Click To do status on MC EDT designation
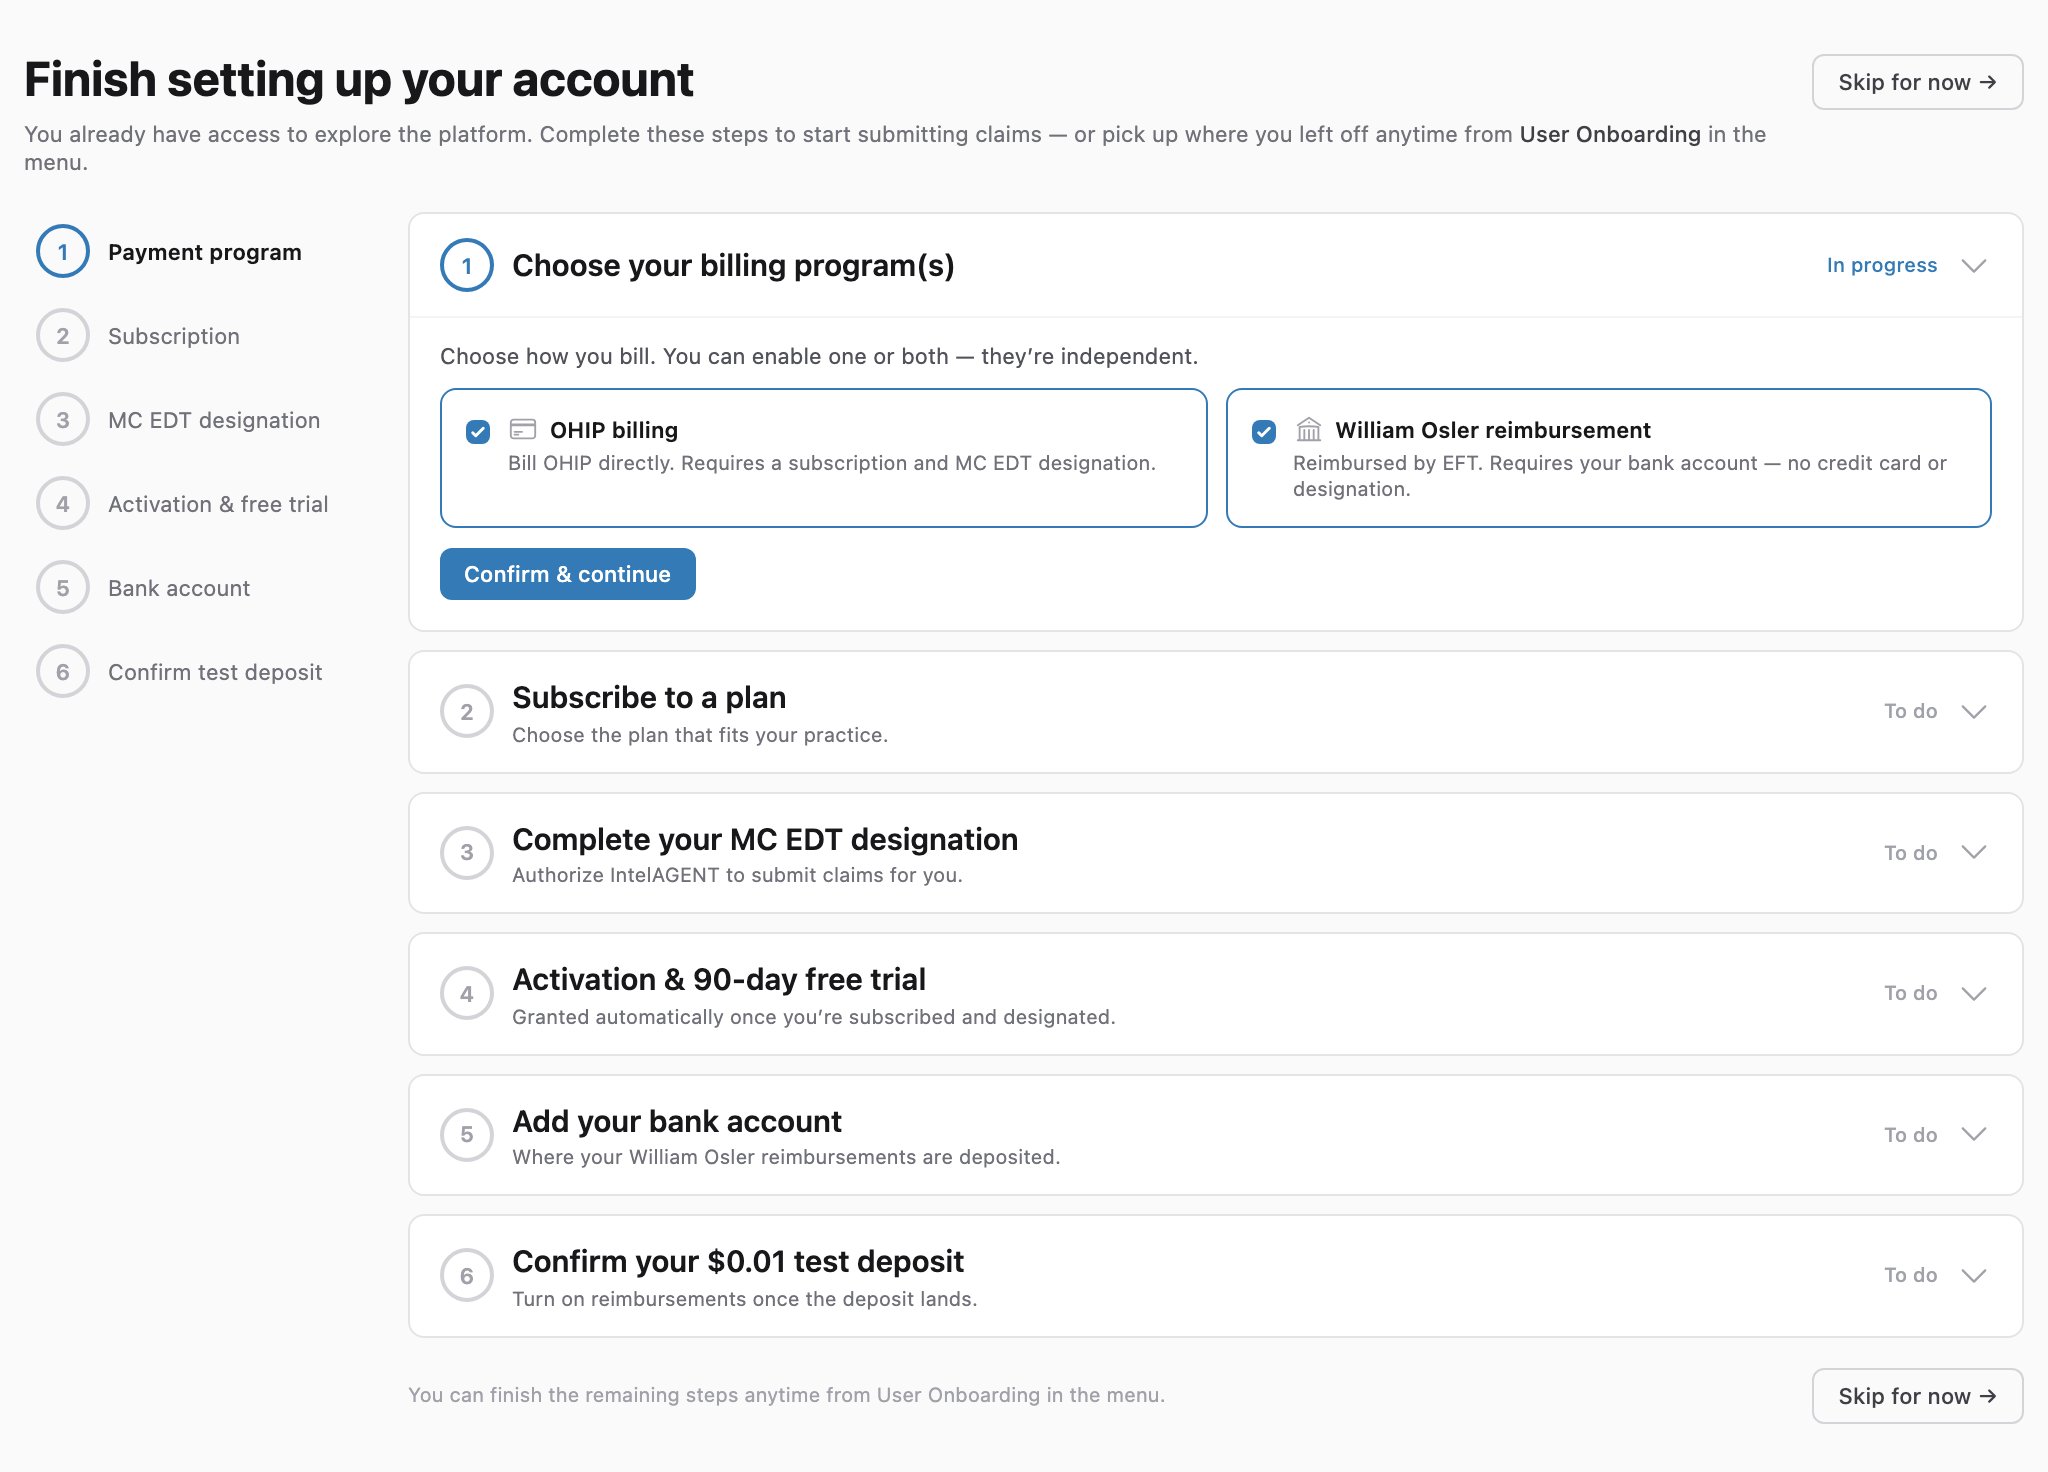 tap(1911, 853)
